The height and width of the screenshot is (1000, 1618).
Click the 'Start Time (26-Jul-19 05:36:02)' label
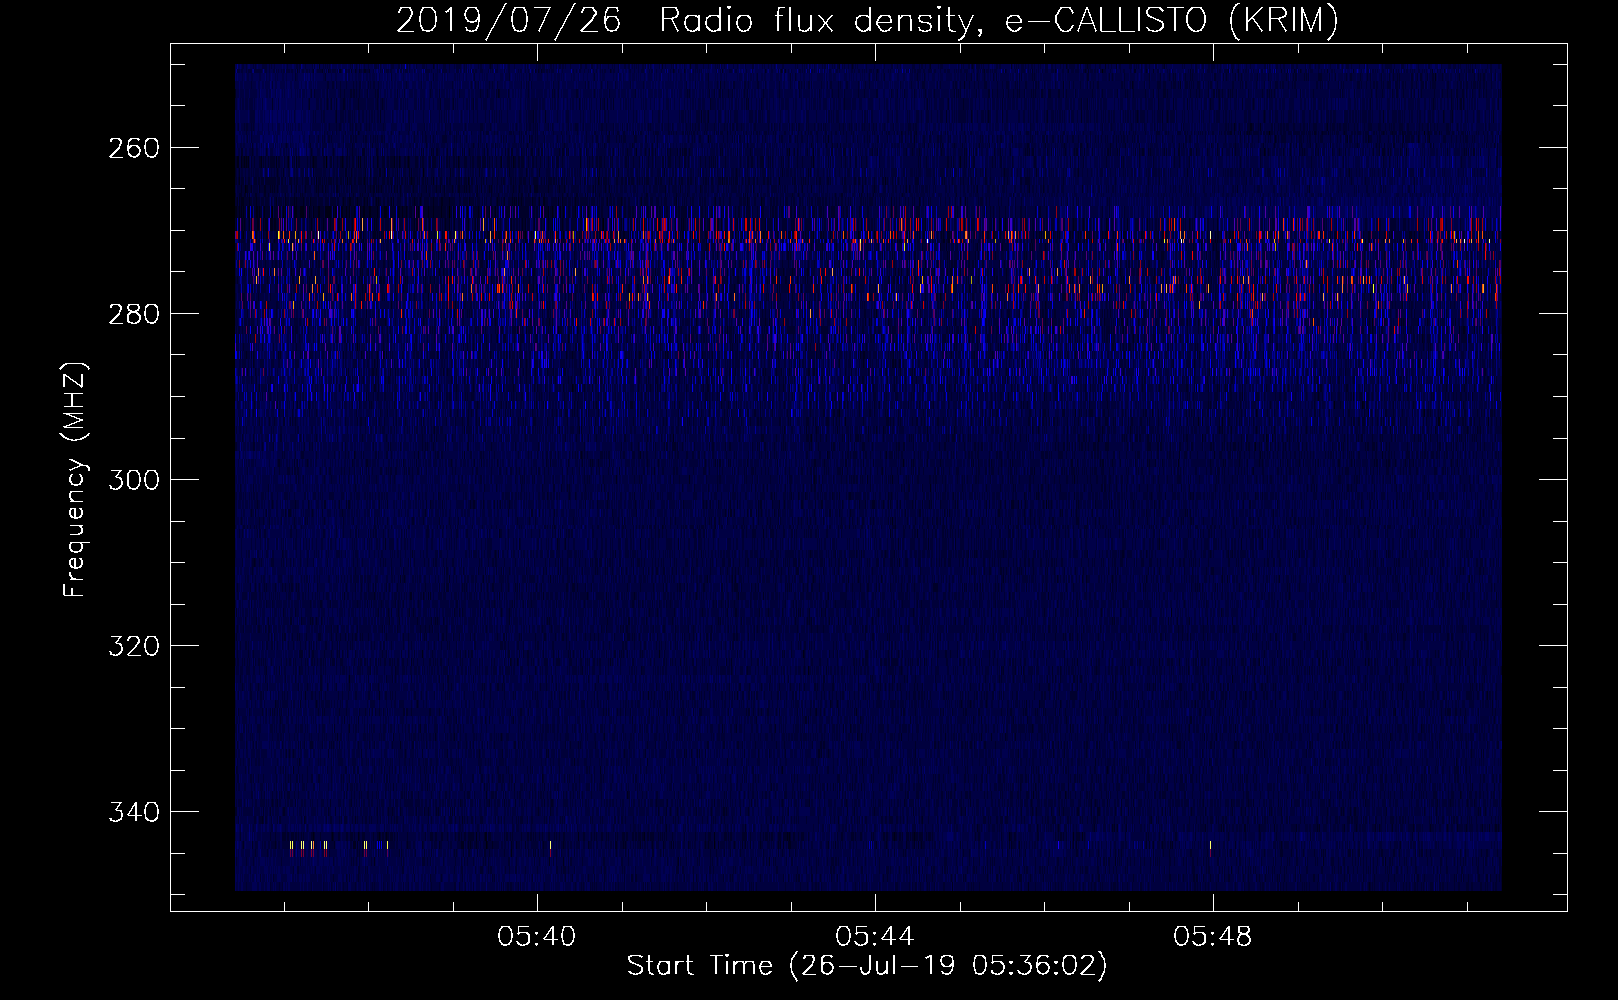[x=867, y=966]
